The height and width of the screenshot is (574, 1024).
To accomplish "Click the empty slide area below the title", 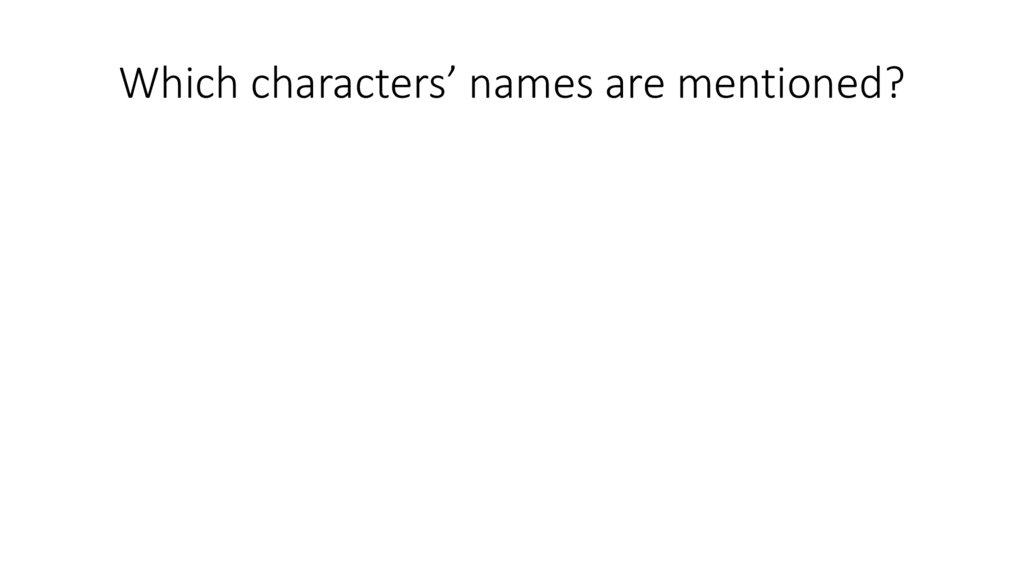I will click(x=512, y=330).
